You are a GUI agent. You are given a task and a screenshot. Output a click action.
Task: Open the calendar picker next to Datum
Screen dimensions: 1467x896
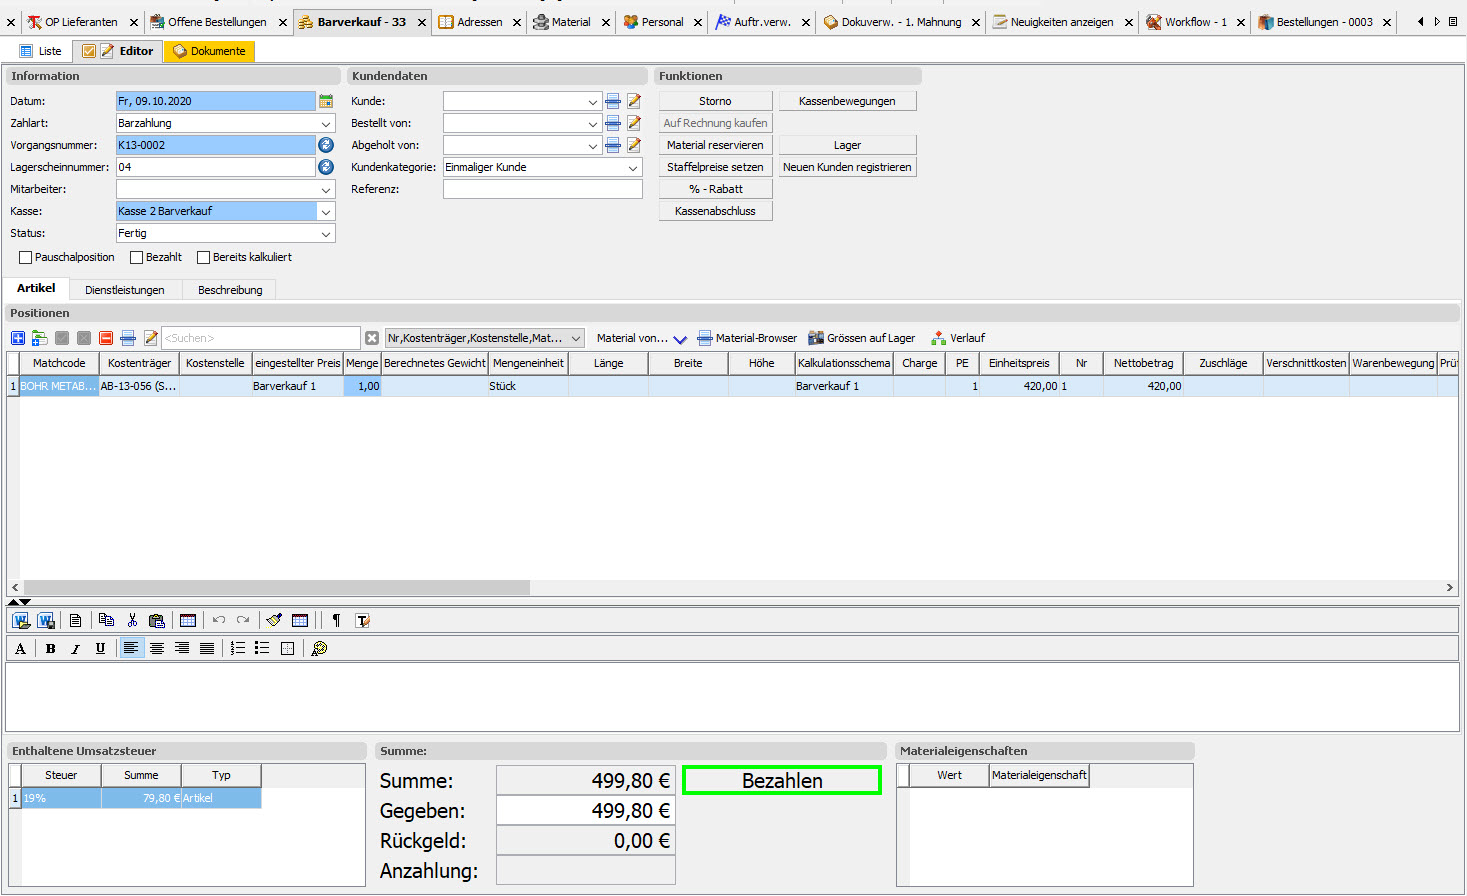(326, 101)
